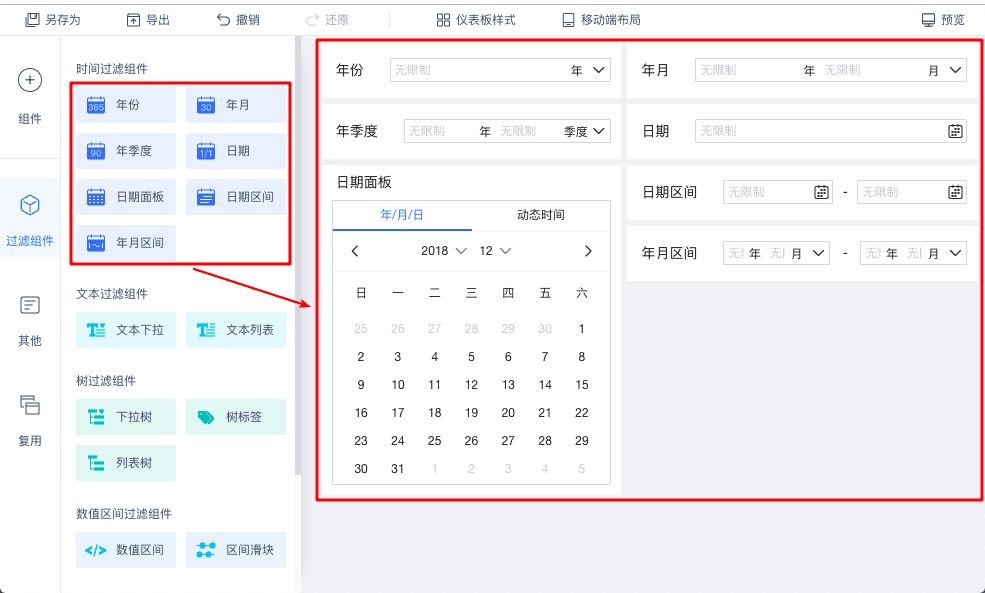This screenshot has height=593, width=985.
Task: Click the 日期区间 start date field
Action: coord(768,192)
